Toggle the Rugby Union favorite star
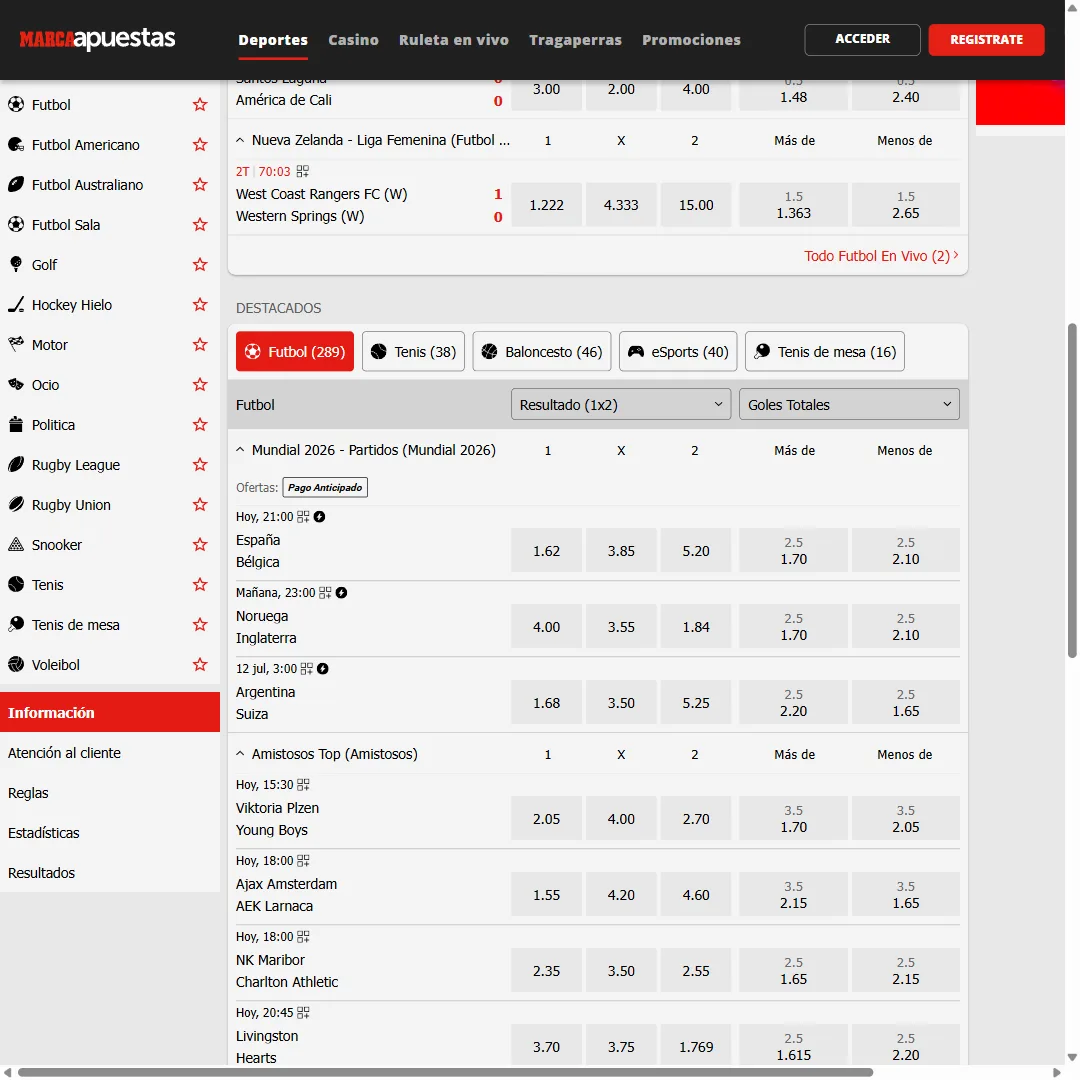 [x=200, y=504]
